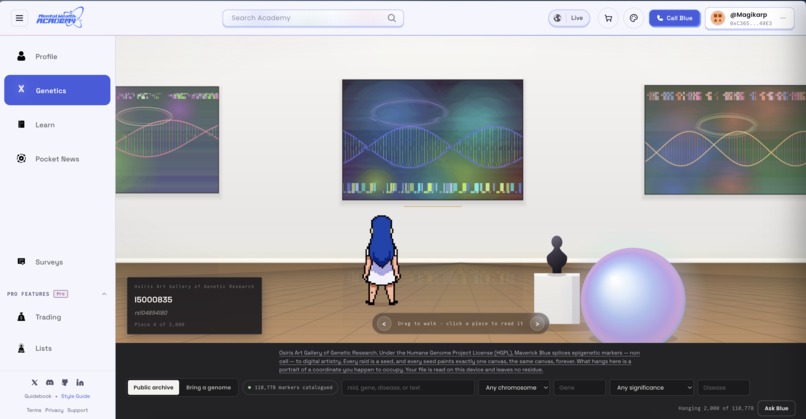The width and height of the screenshot is (806, 419).
Task: Open the shopping cart
Action: [x=608, y=18]
